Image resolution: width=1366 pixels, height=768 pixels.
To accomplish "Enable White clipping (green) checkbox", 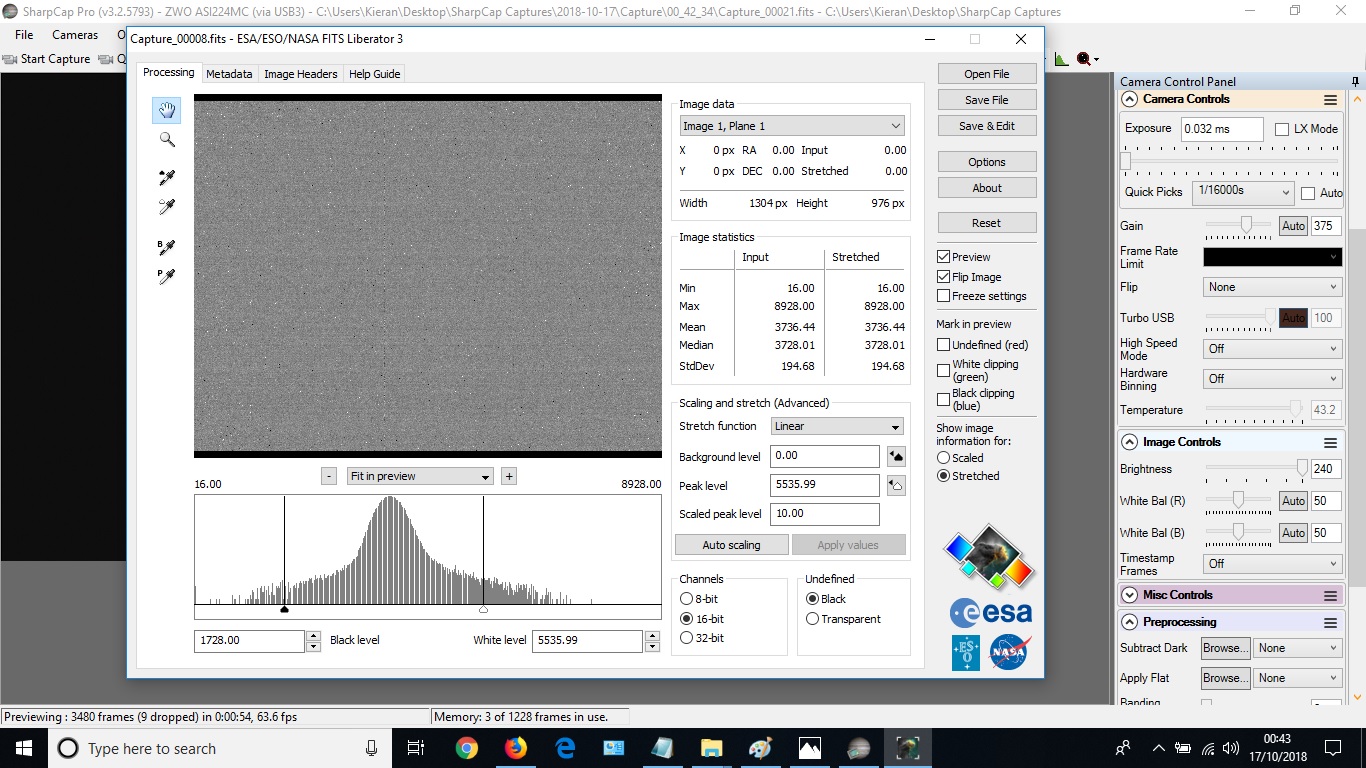I will (943, 370).
